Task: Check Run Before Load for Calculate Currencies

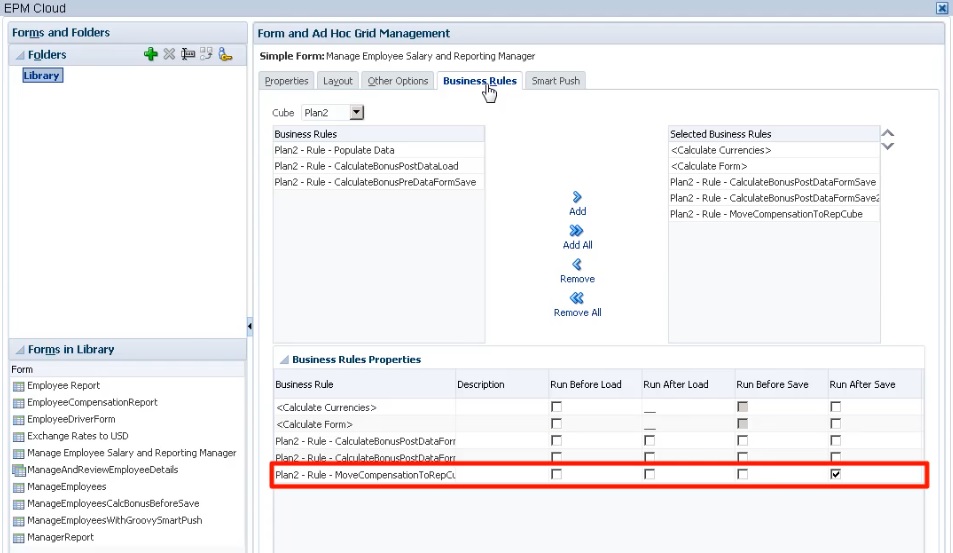Action: tap(556, 407)
